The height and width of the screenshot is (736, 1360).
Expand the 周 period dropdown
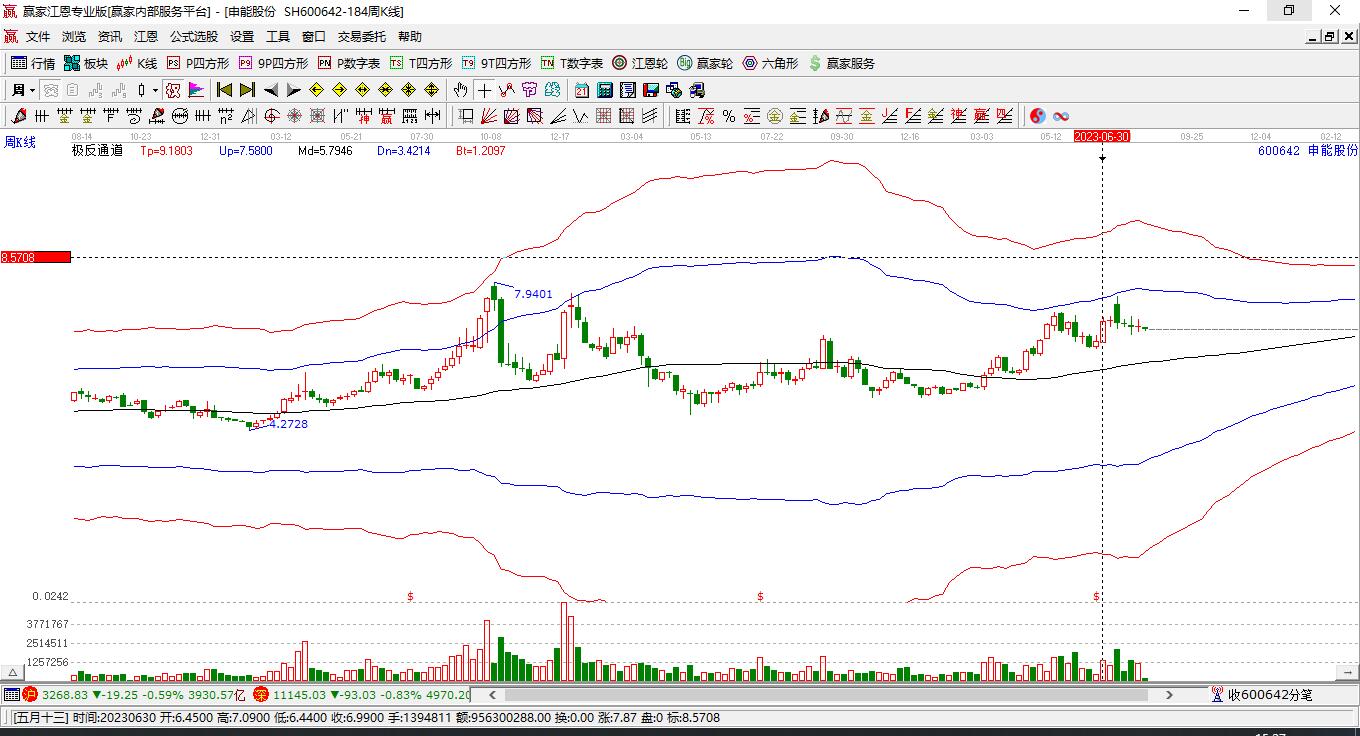(x=22, y=90)
